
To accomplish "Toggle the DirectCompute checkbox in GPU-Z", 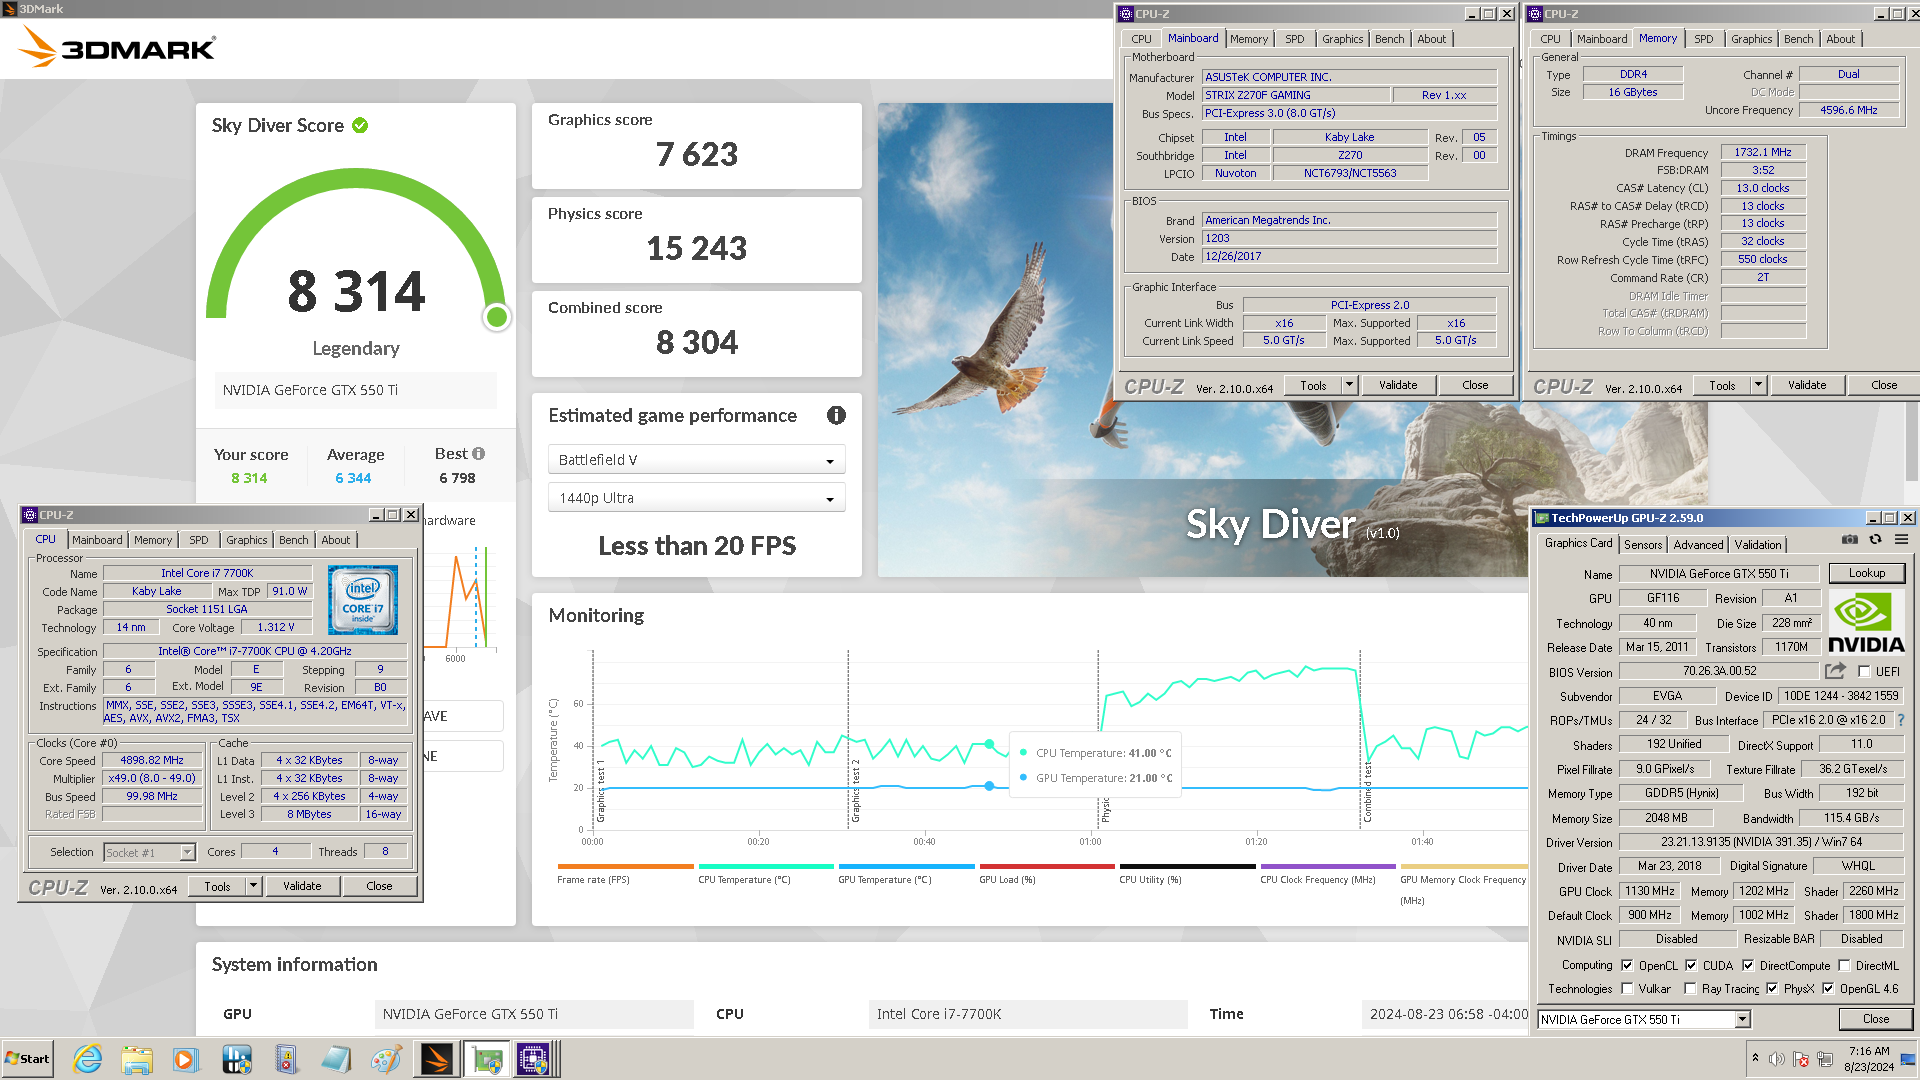I will tap(1748, 965).
